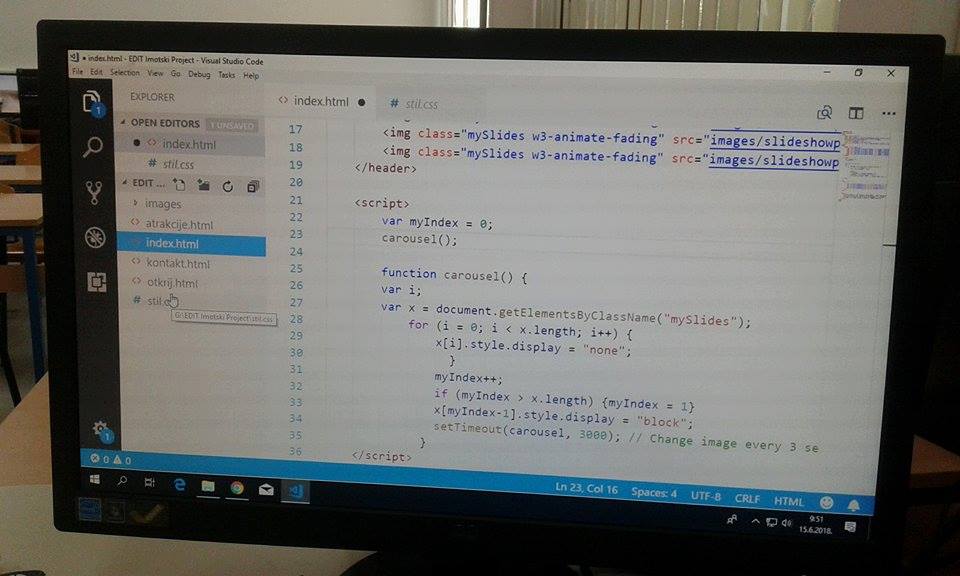The width and height of the screenshot is (960, 576).
Task: Follow the images/slideshow link on line 18
Action: [x=774, y=160]
